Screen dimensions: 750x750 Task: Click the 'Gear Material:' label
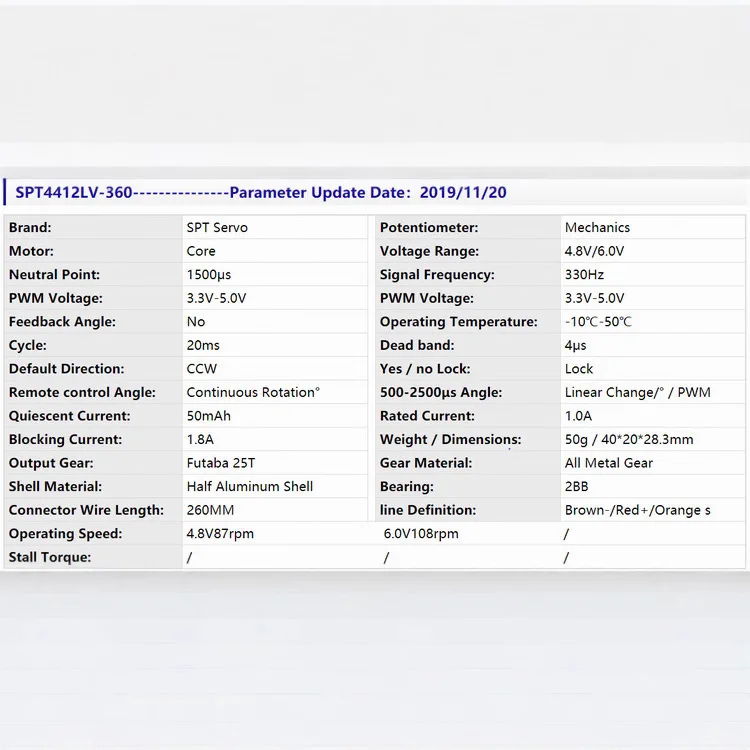(x=426, y=463)
